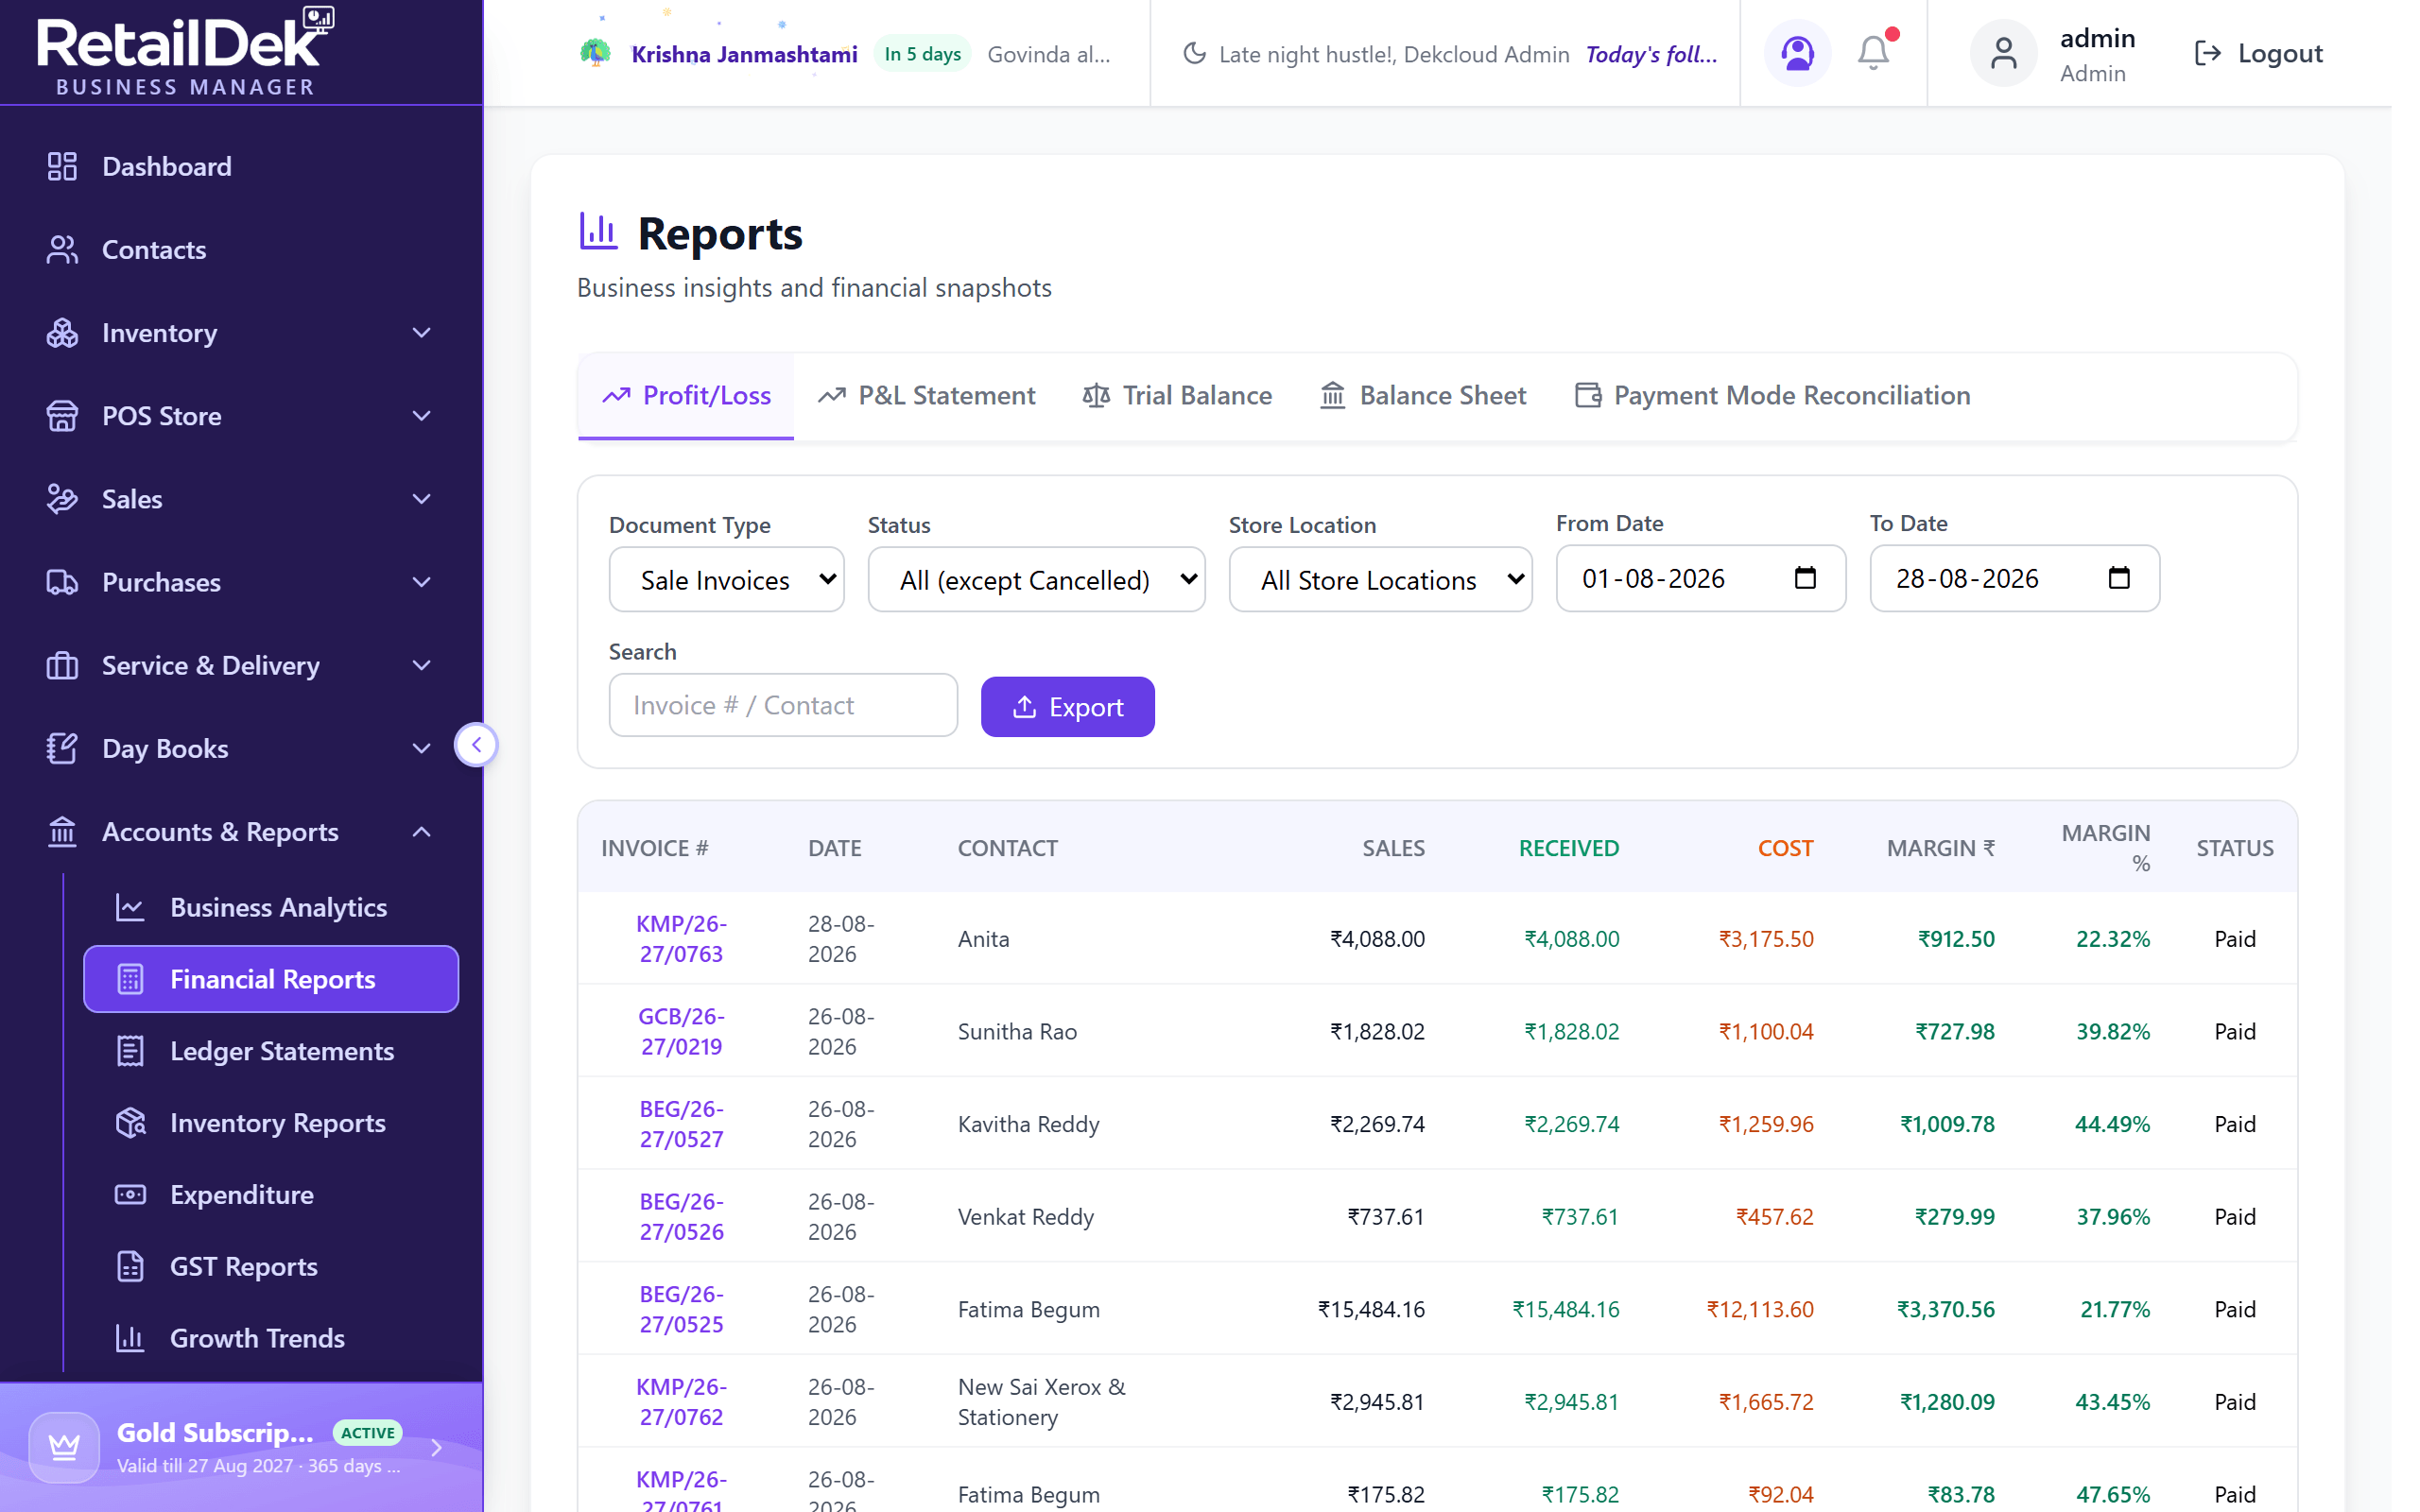The height and width of the screenshot is (1512, 2420).
Task: Click the admin user profile icon
Action: 2003,53
